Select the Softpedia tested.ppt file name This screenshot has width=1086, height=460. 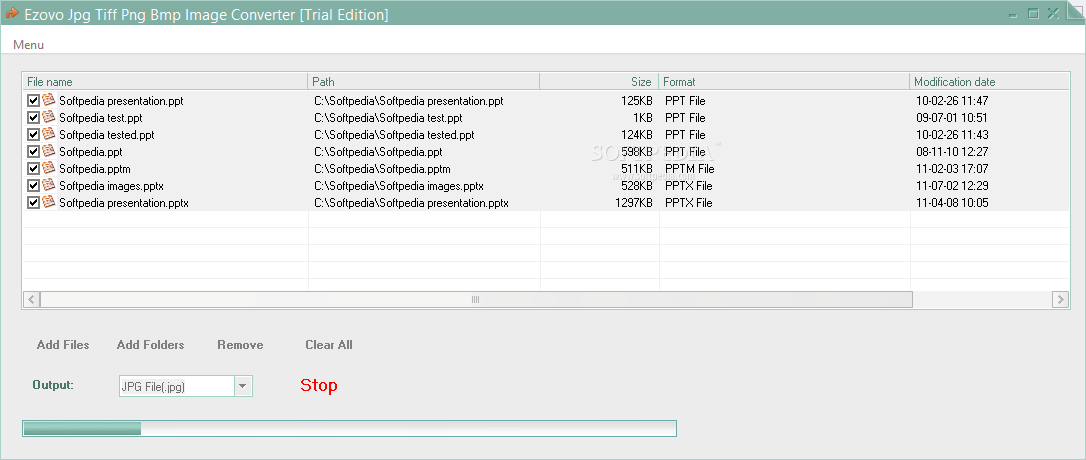tap(107, 135)
